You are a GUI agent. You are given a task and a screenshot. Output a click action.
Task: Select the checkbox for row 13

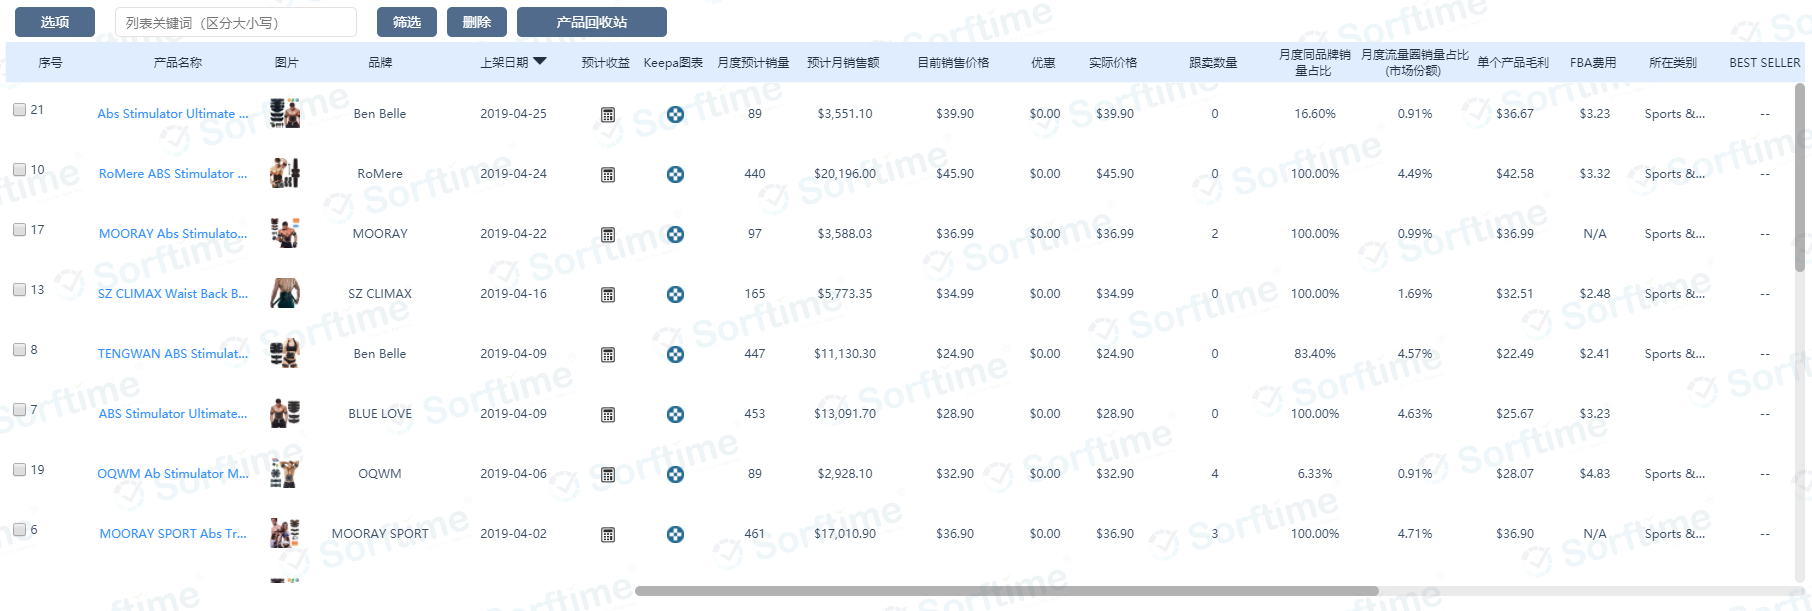click(19, 290)
